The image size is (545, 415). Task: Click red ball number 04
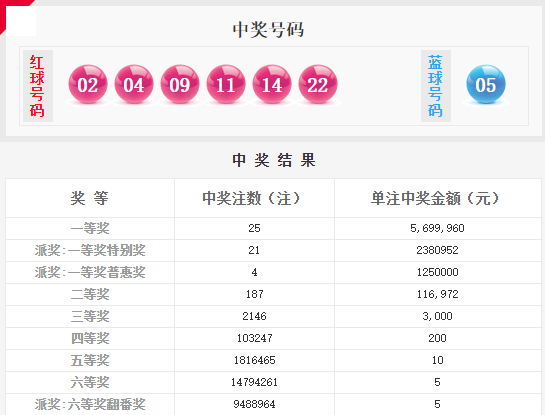[134, 84]
